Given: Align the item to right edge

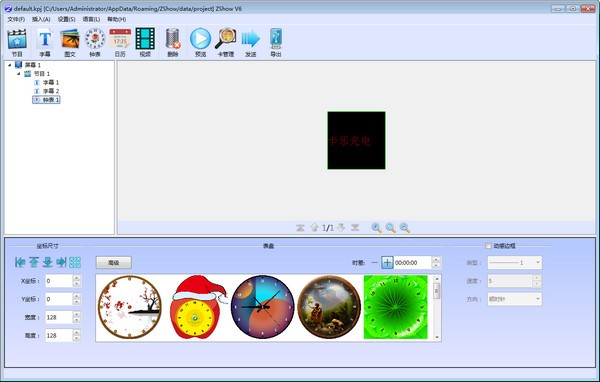Looking at the screenshot, I should (61, 262).
